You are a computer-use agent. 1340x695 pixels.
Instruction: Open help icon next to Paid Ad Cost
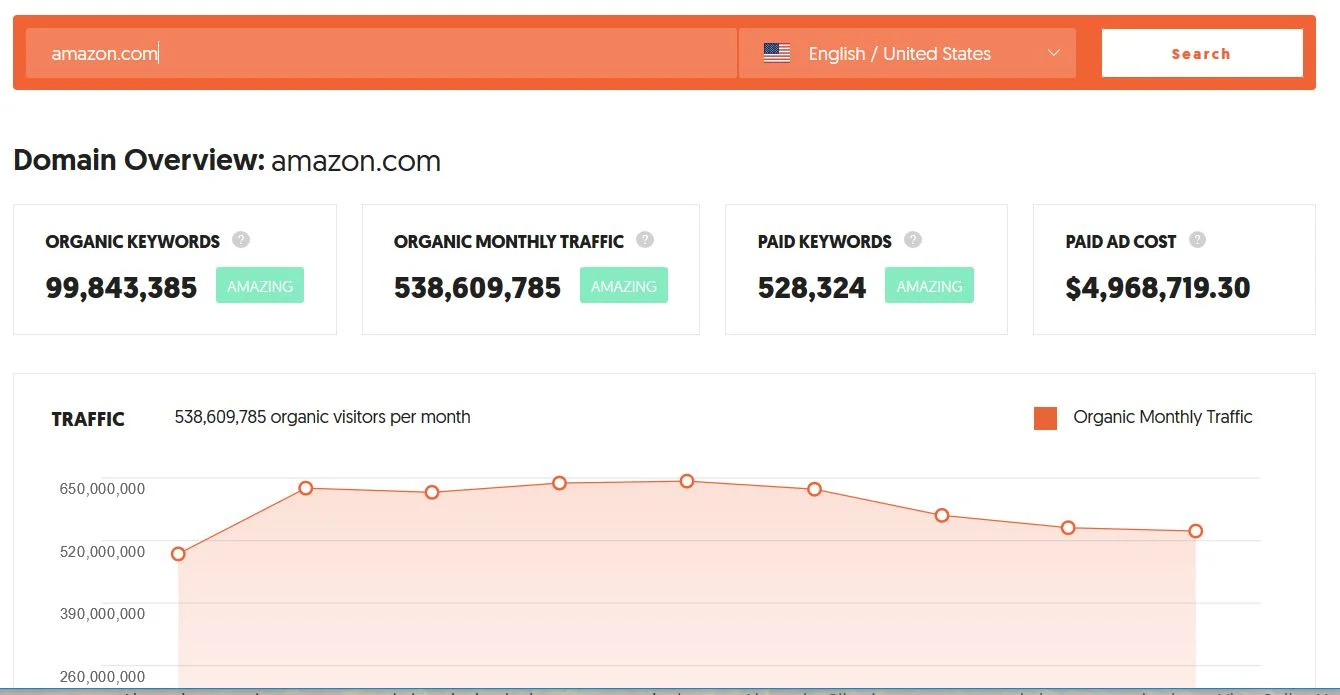point(1198,240)
